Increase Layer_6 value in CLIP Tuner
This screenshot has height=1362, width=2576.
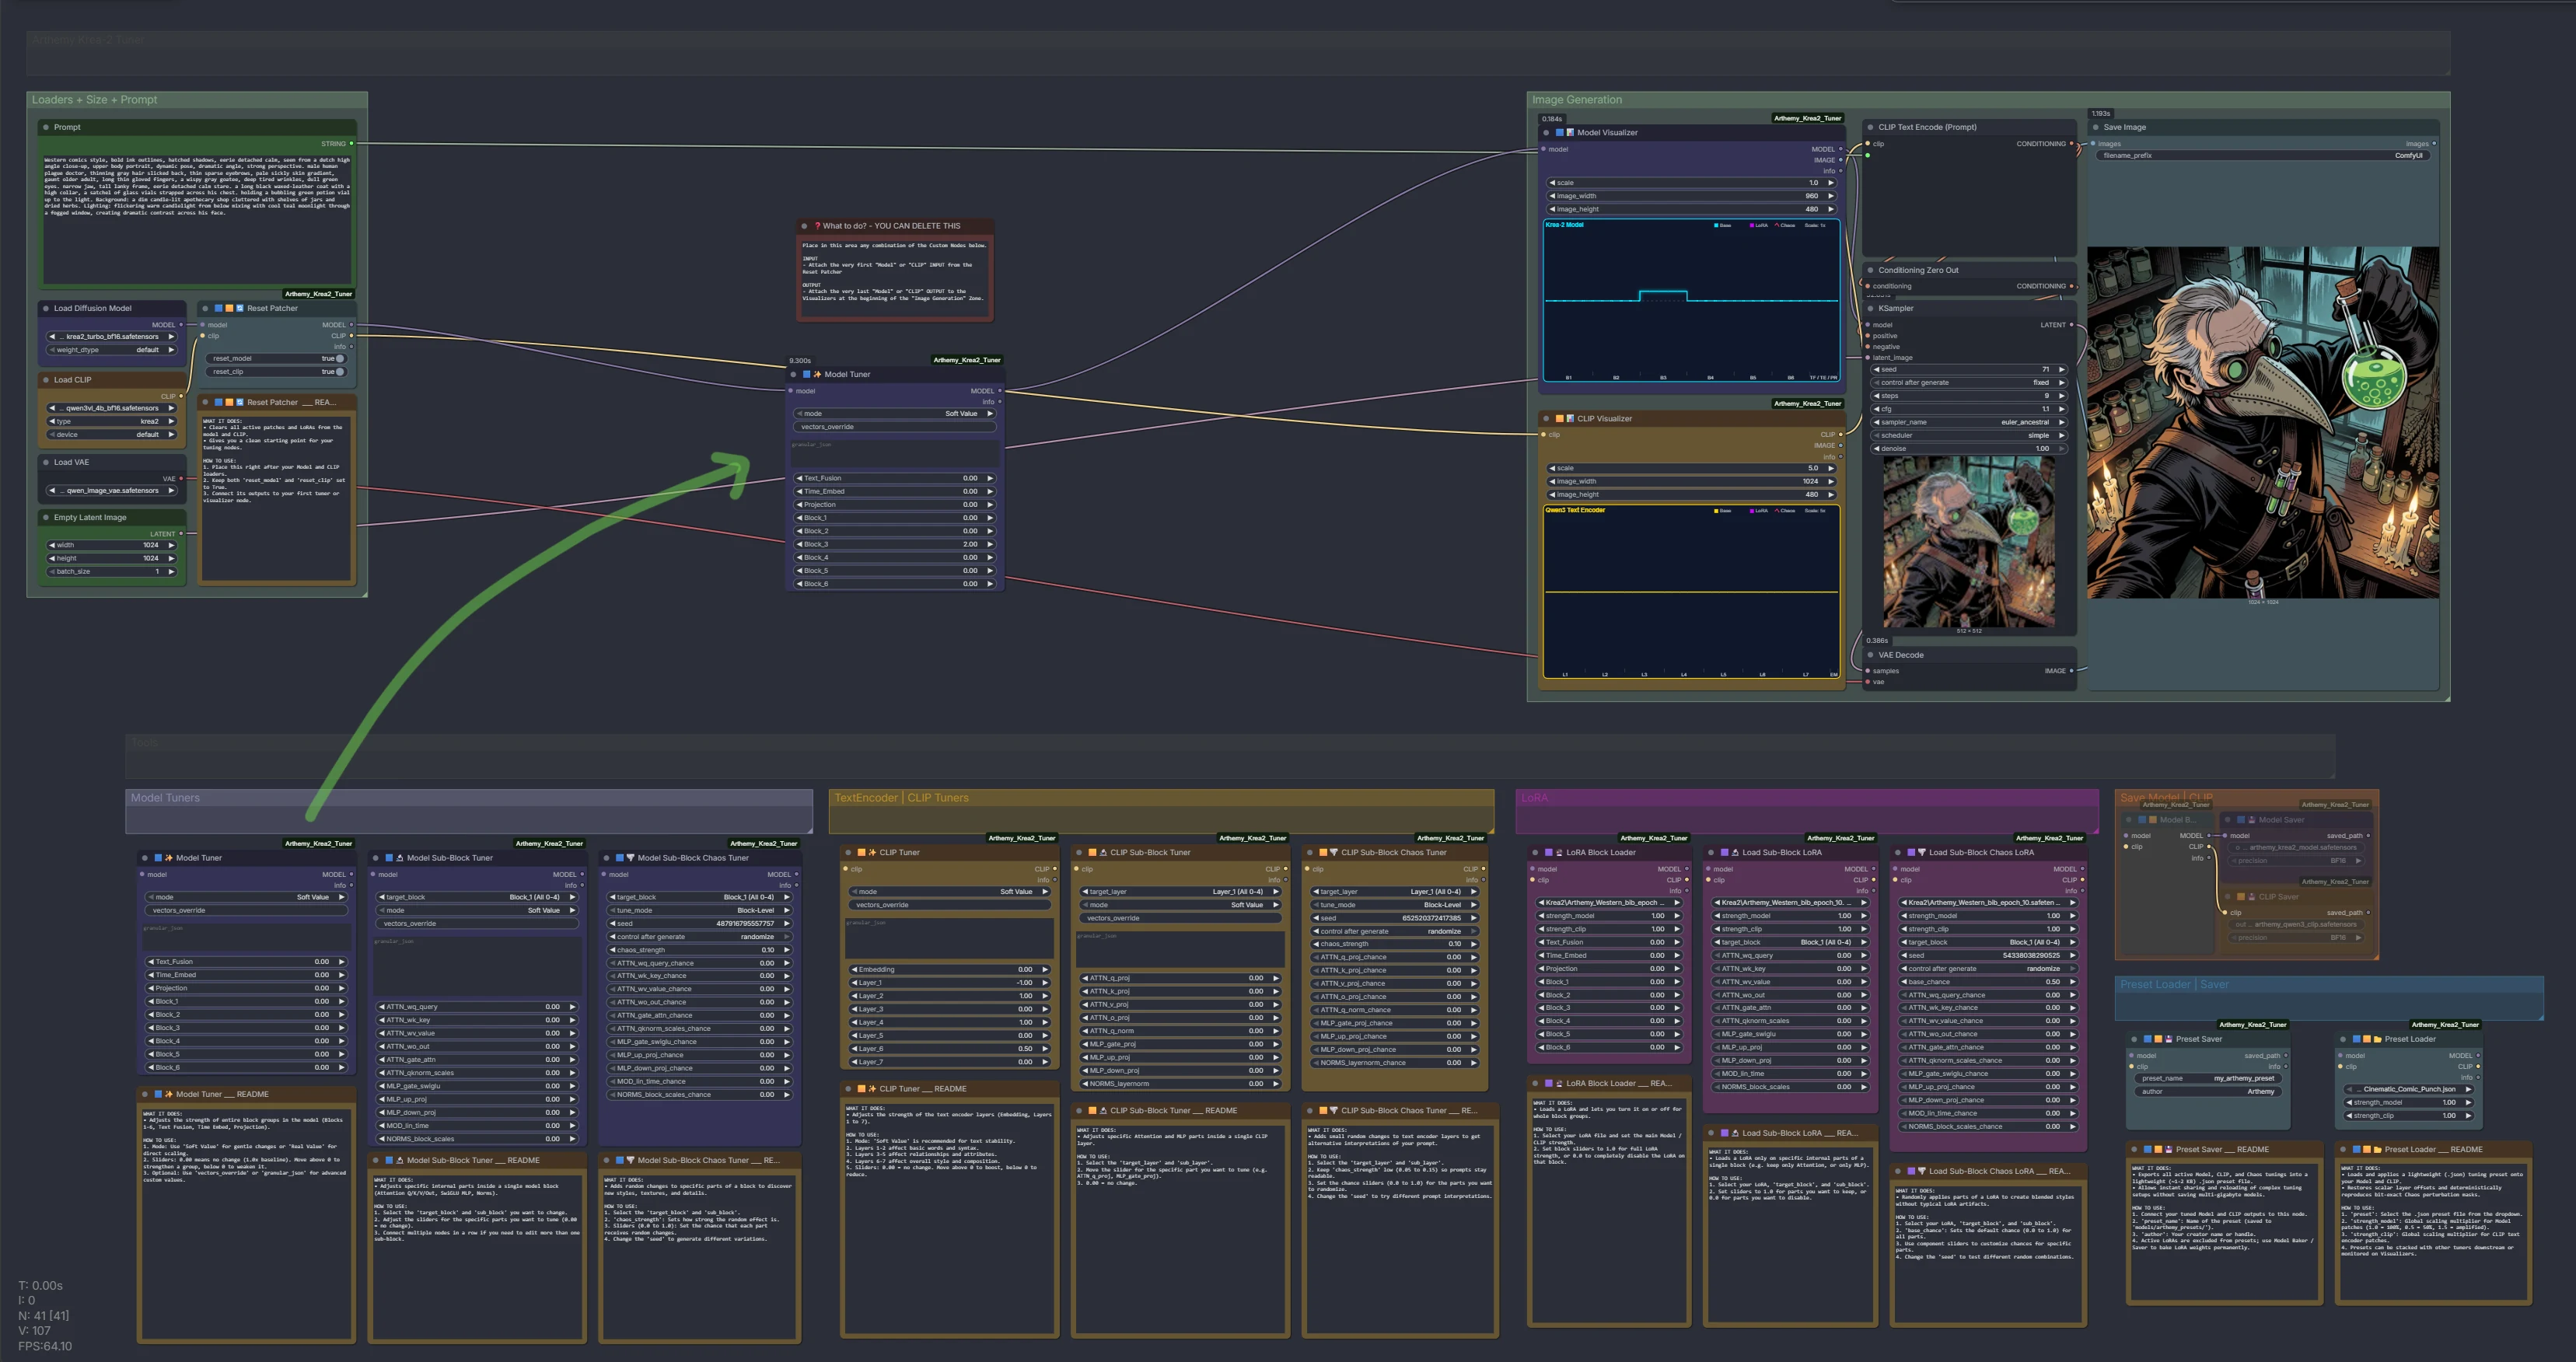(x=1045, y=1049)
